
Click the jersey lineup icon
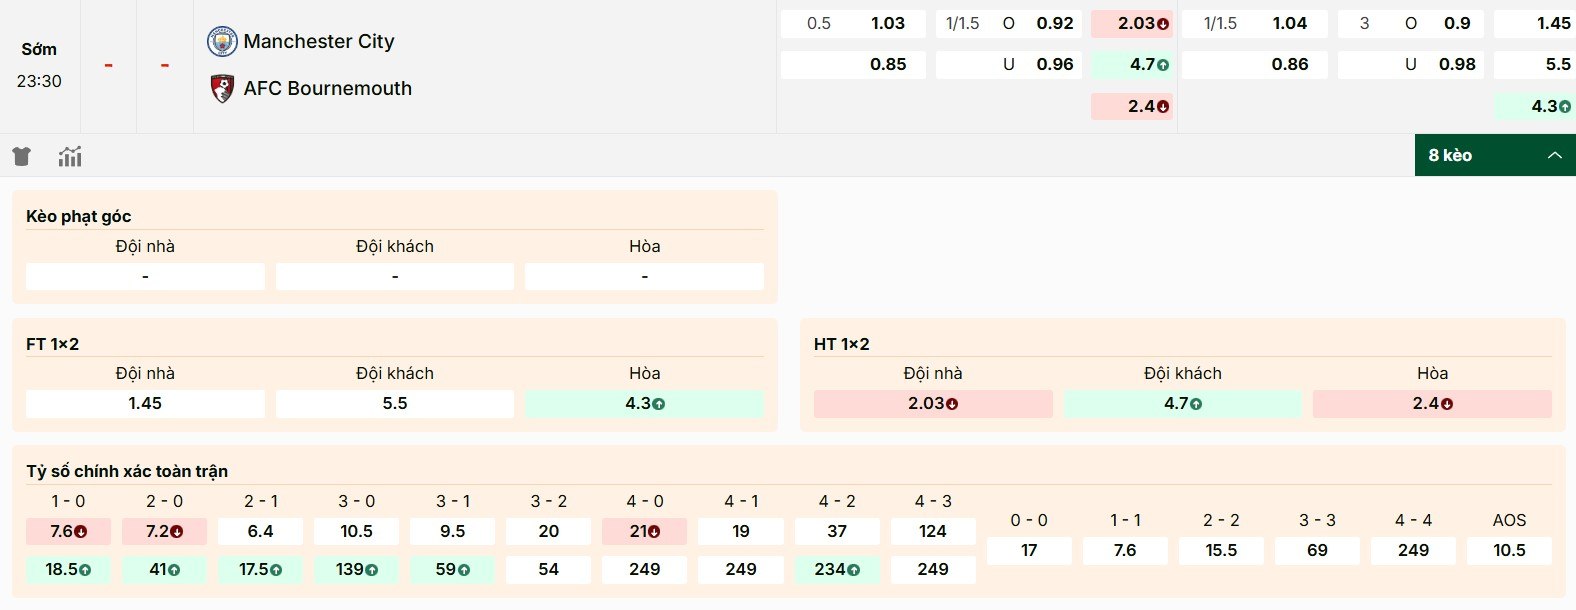(21, 156)
